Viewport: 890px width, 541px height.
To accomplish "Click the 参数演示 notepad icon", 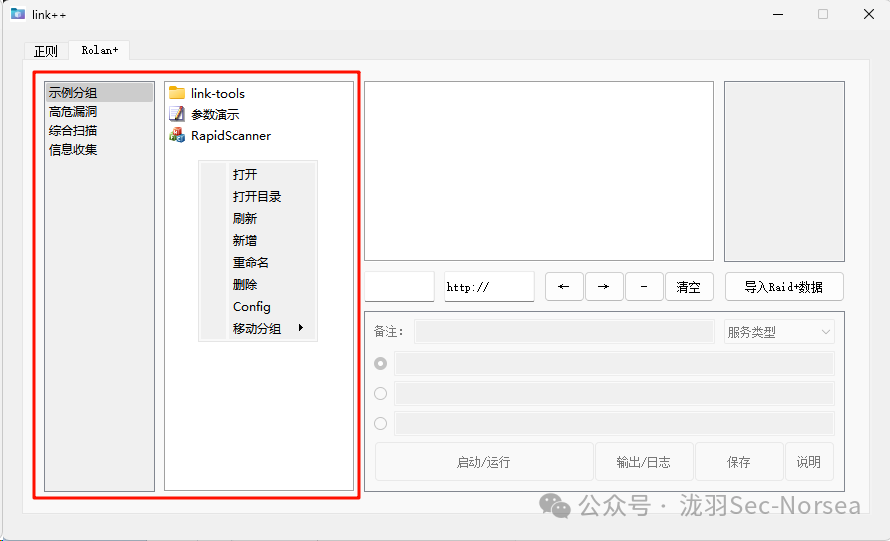I will (177, 114).
